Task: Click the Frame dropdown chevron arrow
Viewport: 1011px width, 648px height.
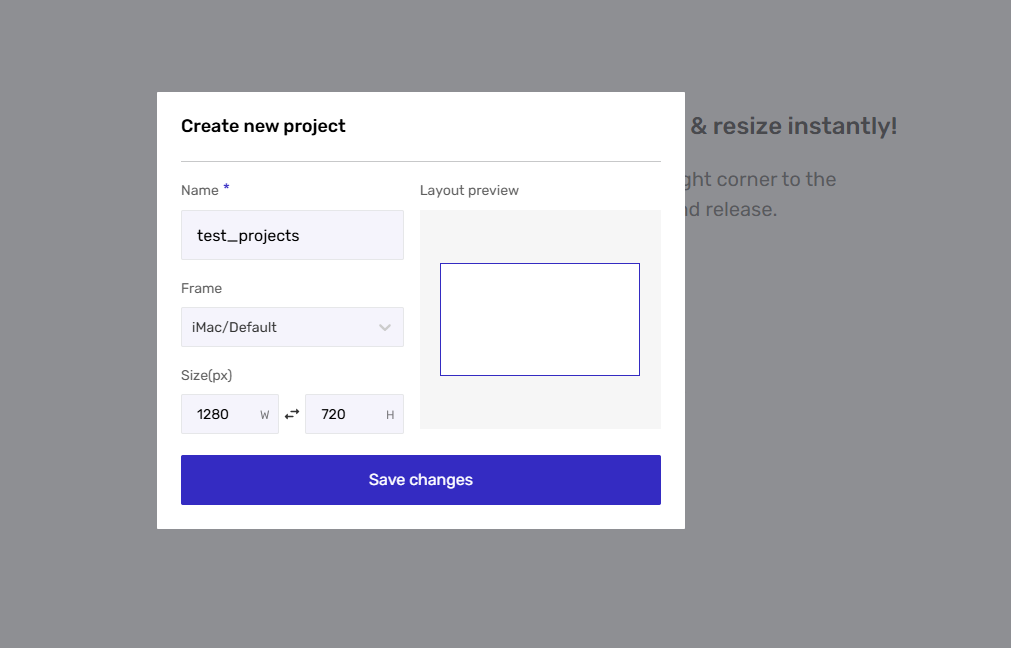Action: click(x=385, y=328)
